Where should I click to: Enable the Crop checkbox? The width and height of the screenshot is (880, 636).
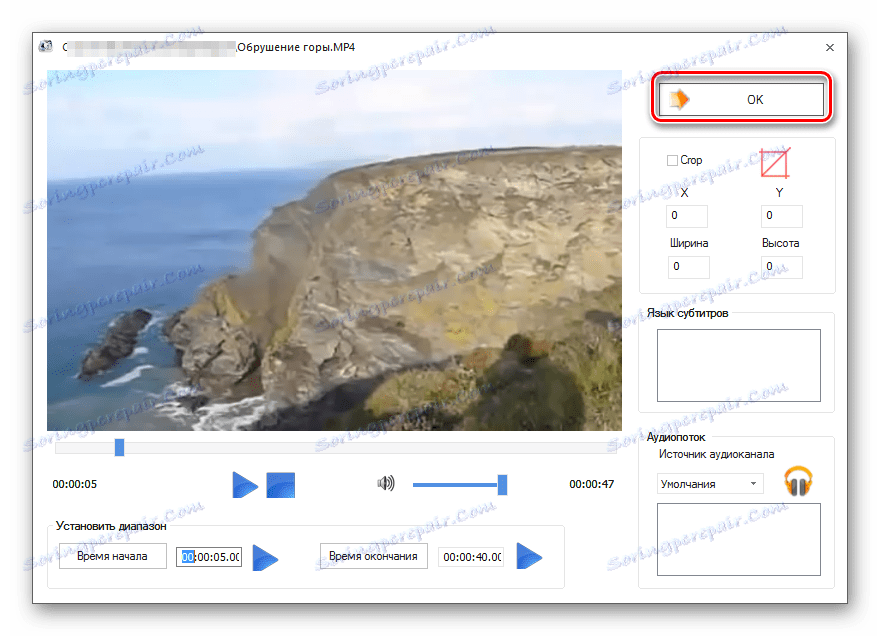(x=672, y=161)
